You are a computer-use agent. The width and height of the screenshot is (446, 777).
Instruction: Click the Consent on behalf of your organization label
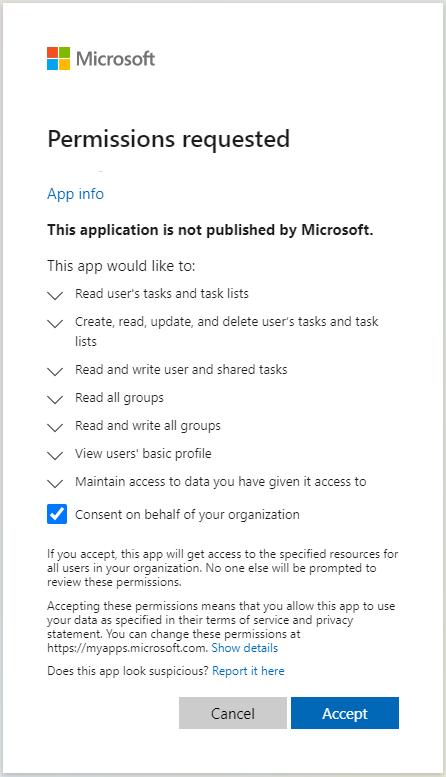click(x=187, y=515)
